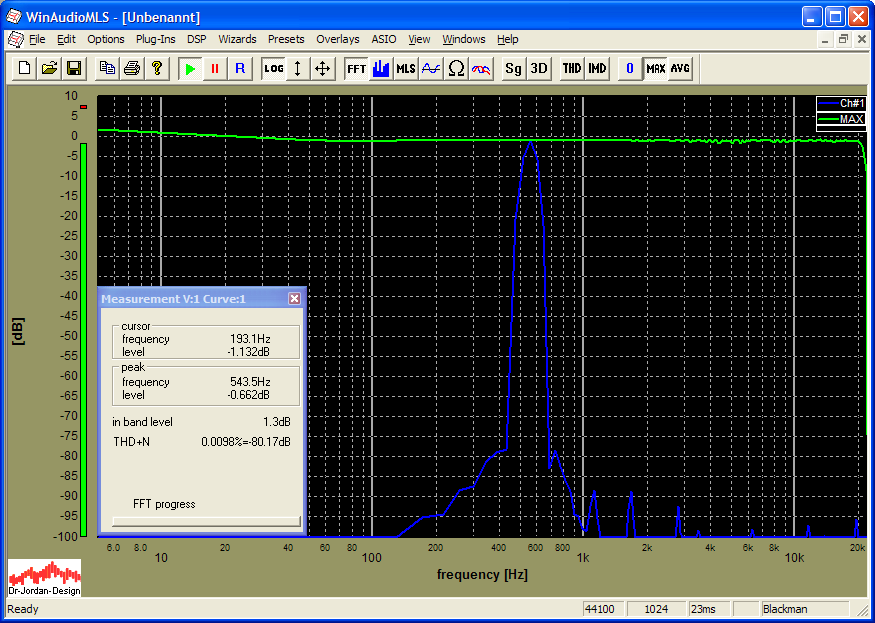875x623 pixels.
Task: Switch to MLS measurement mode
Action: (x=406, y=68)
